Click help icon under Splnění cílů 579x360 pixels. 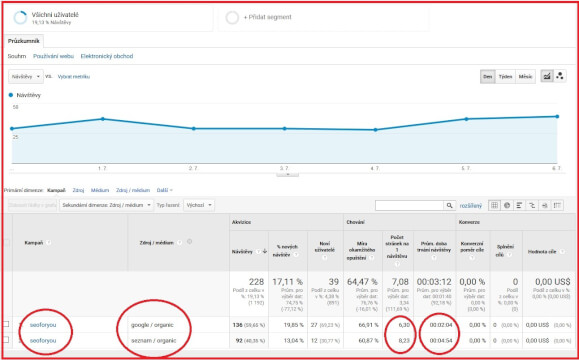tap(509, 255)
